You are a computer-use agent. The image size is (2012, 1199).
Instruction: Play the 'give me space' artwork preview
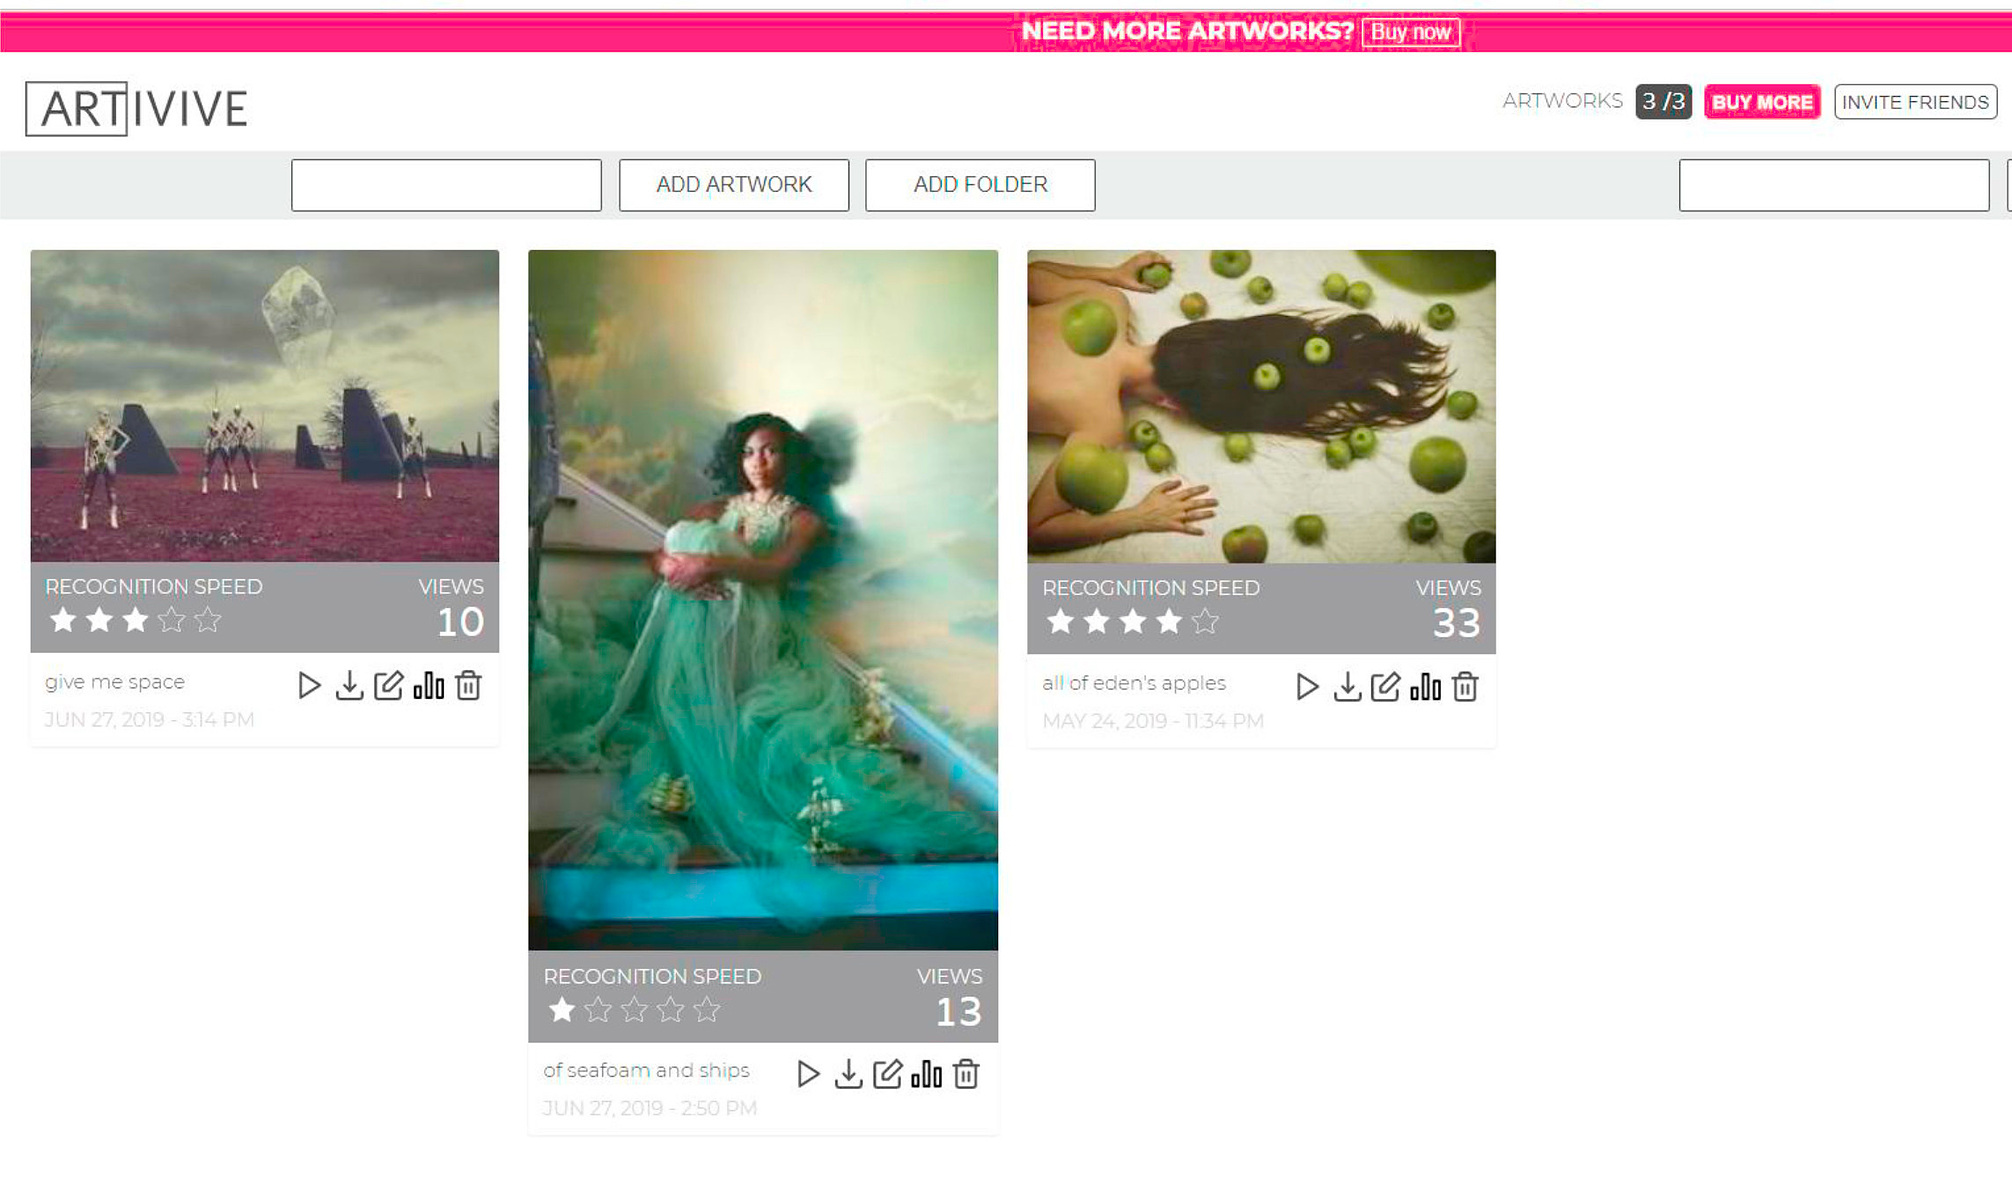click(x=309, y=686)
